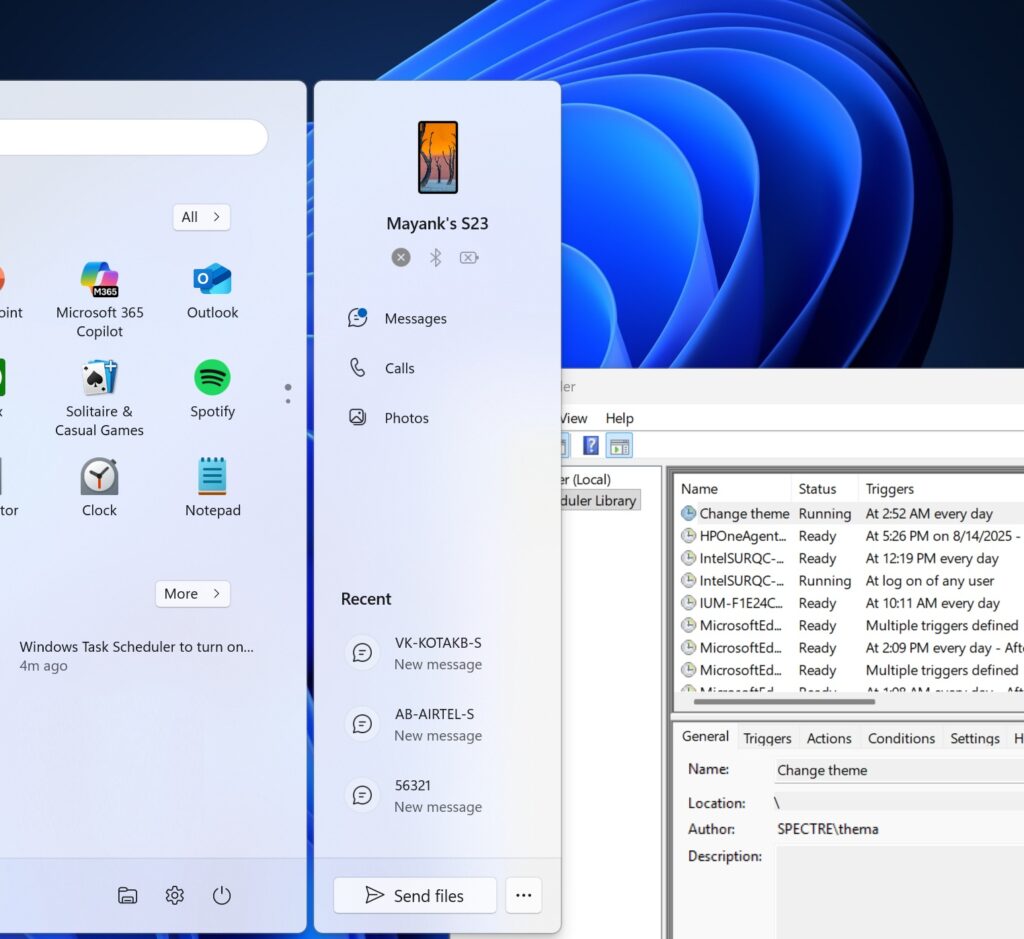The image size is (1024, 939).
Task: Open Photos in Phone Link
Action: click(404, 417)
